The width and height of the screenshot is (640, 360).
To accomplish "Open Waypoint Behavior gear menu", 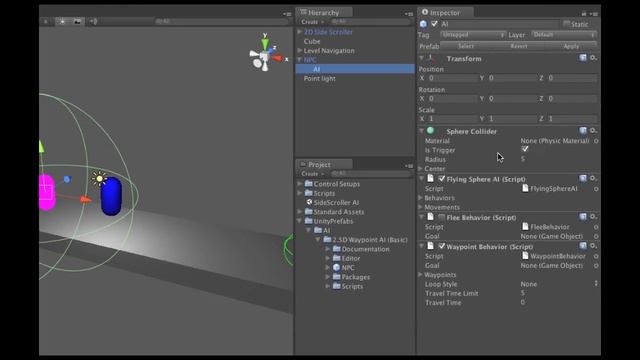I will pyautogui.click(x=593, y=246).
